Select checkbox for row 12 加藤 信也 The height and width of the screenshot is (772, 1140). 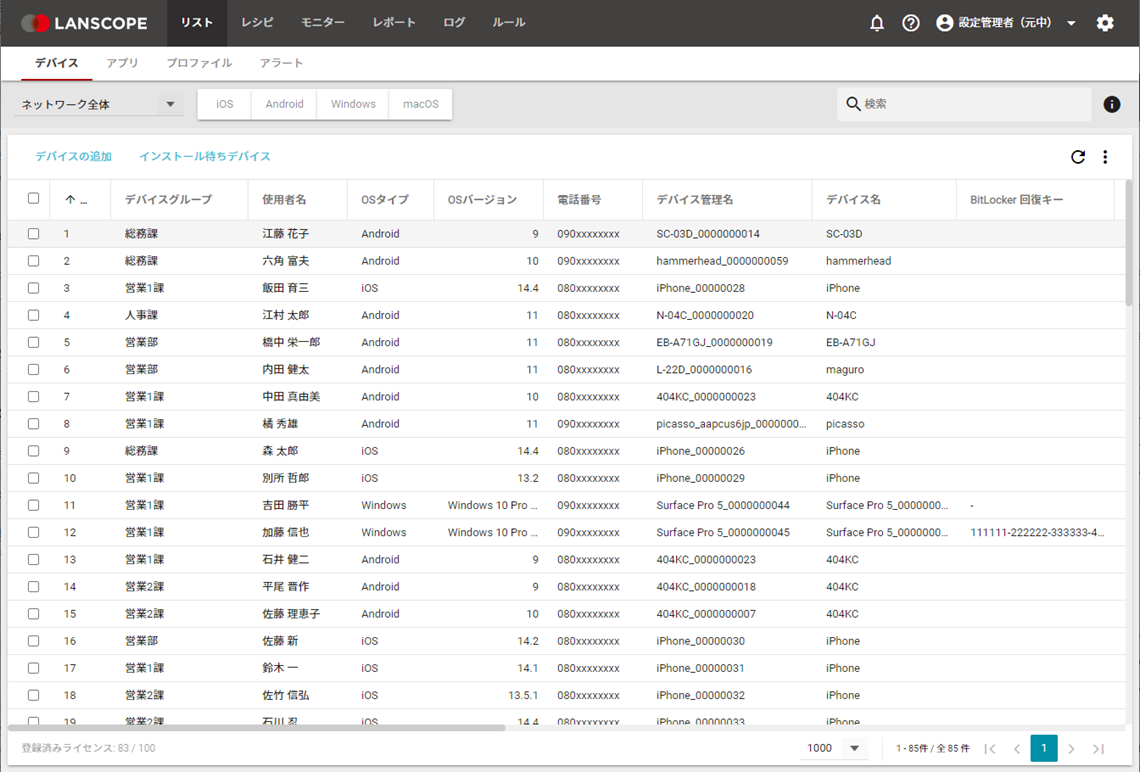point(33,532)
